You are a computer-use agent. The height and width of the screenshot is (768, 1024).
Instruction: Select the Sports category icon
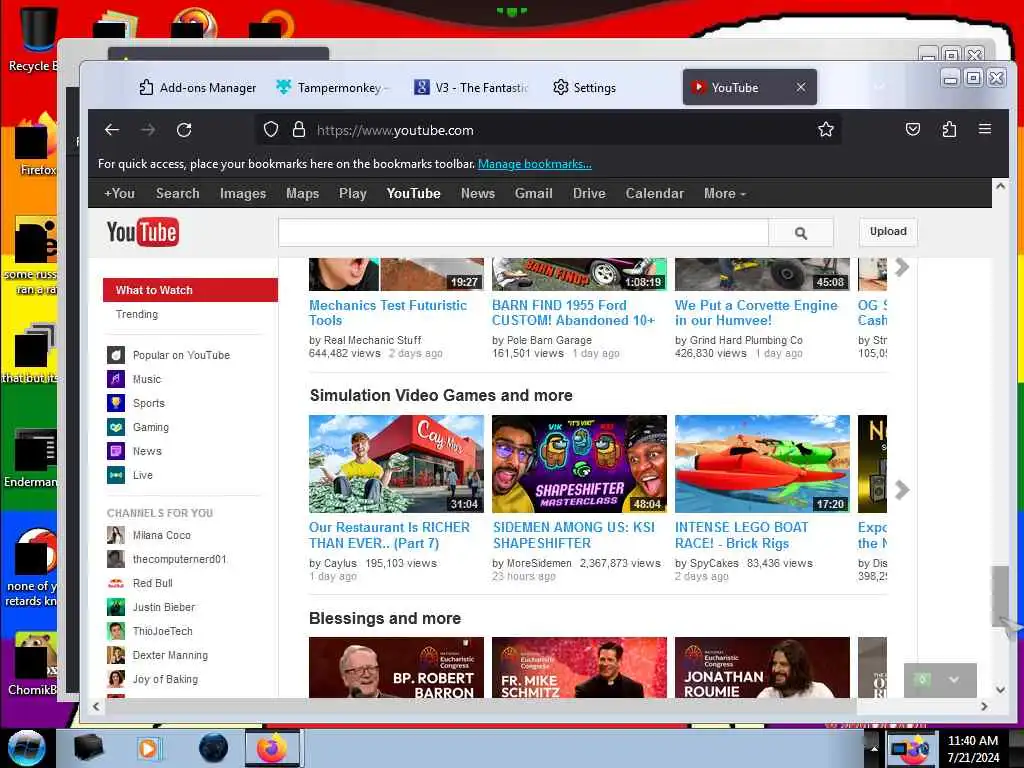pos(116,403)
